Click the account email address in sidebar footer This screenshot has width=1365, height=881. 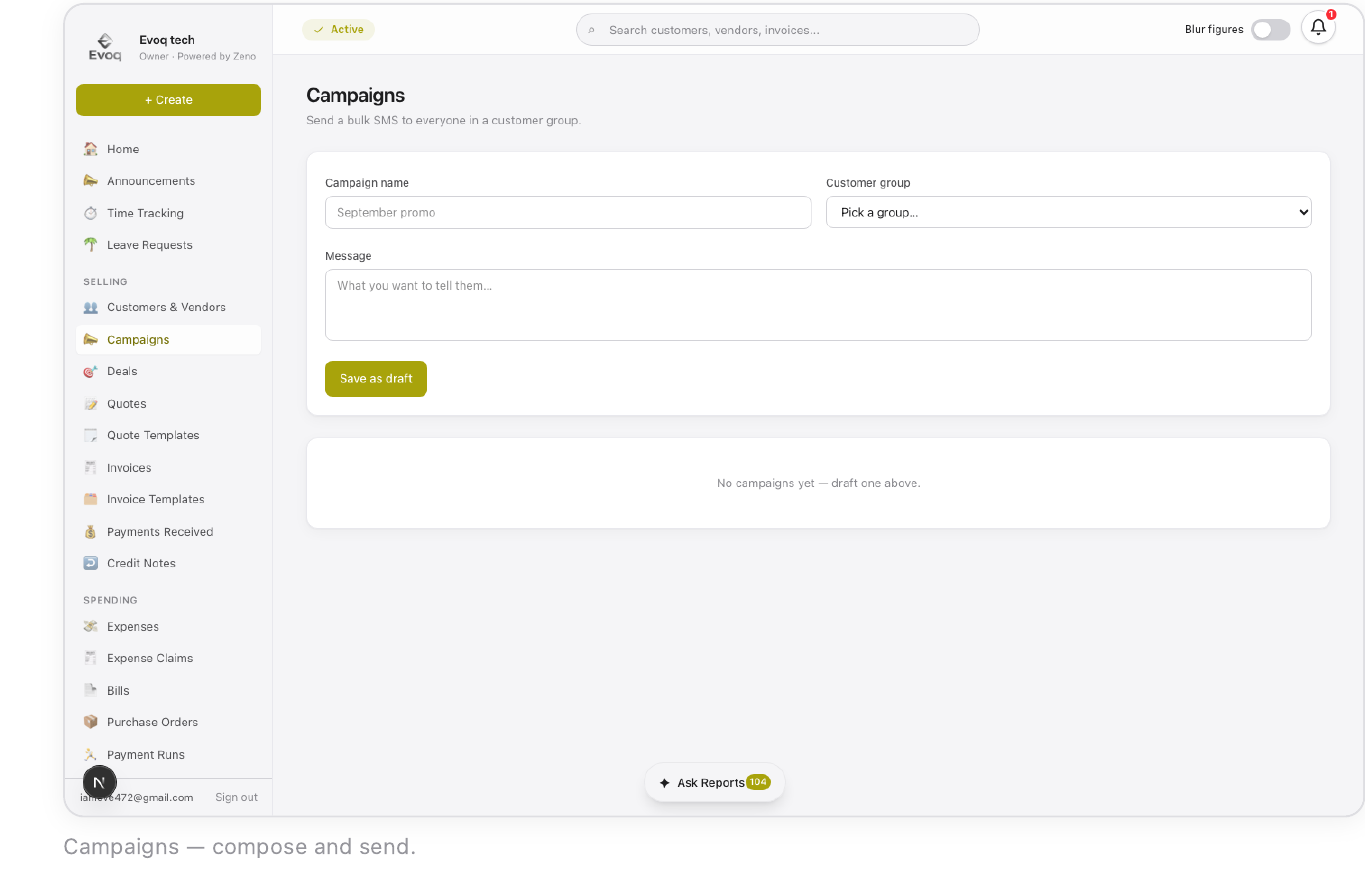click(x=137, y=797)
